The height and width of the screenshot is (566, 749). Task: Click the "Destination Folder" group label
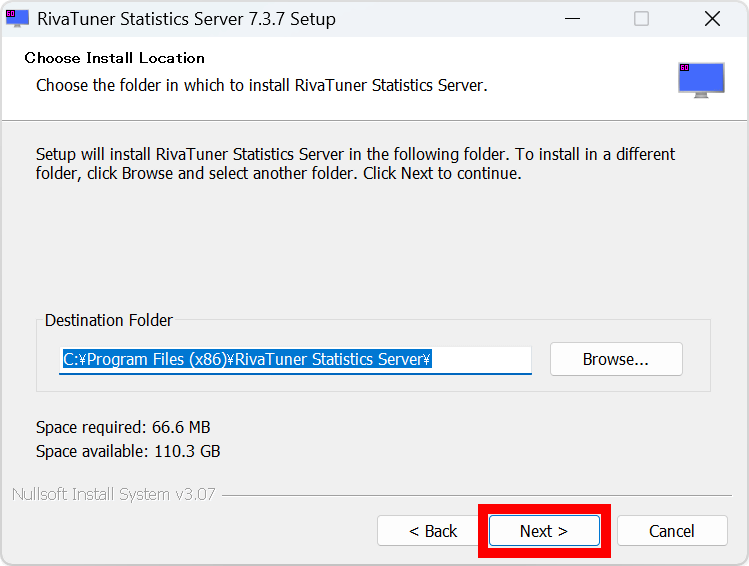(x=109, y=321)
